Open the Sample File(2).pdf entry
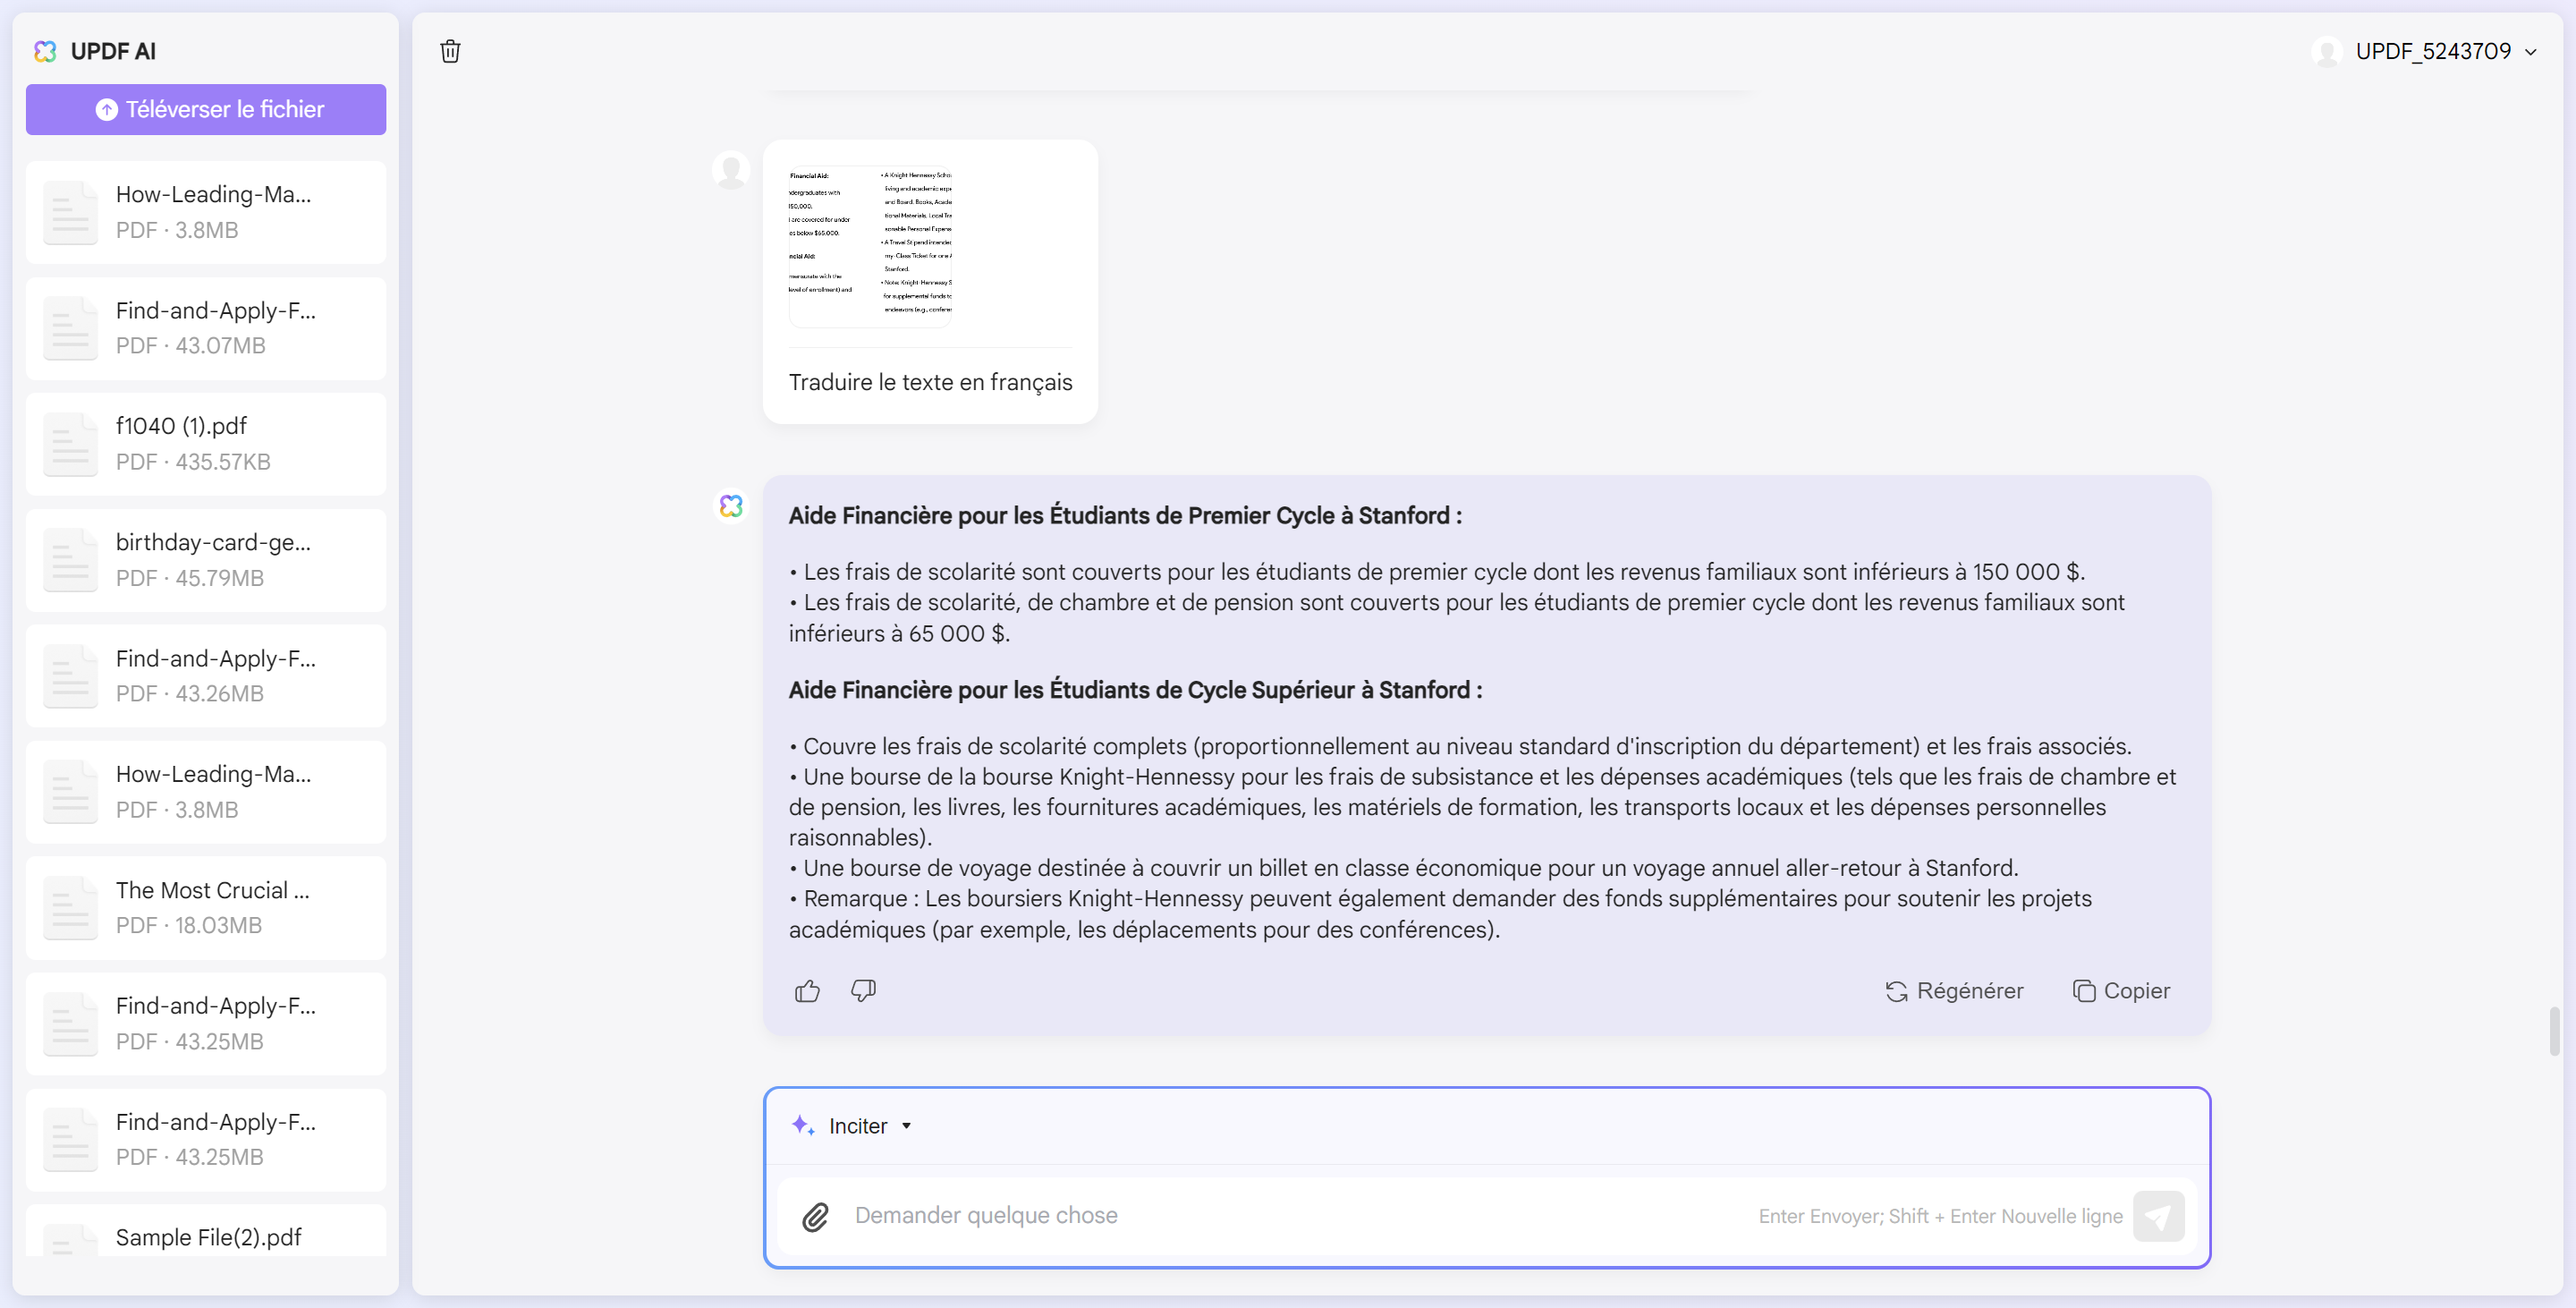This screenshot has width=2576, height=1308. (x=206, y=1231)
